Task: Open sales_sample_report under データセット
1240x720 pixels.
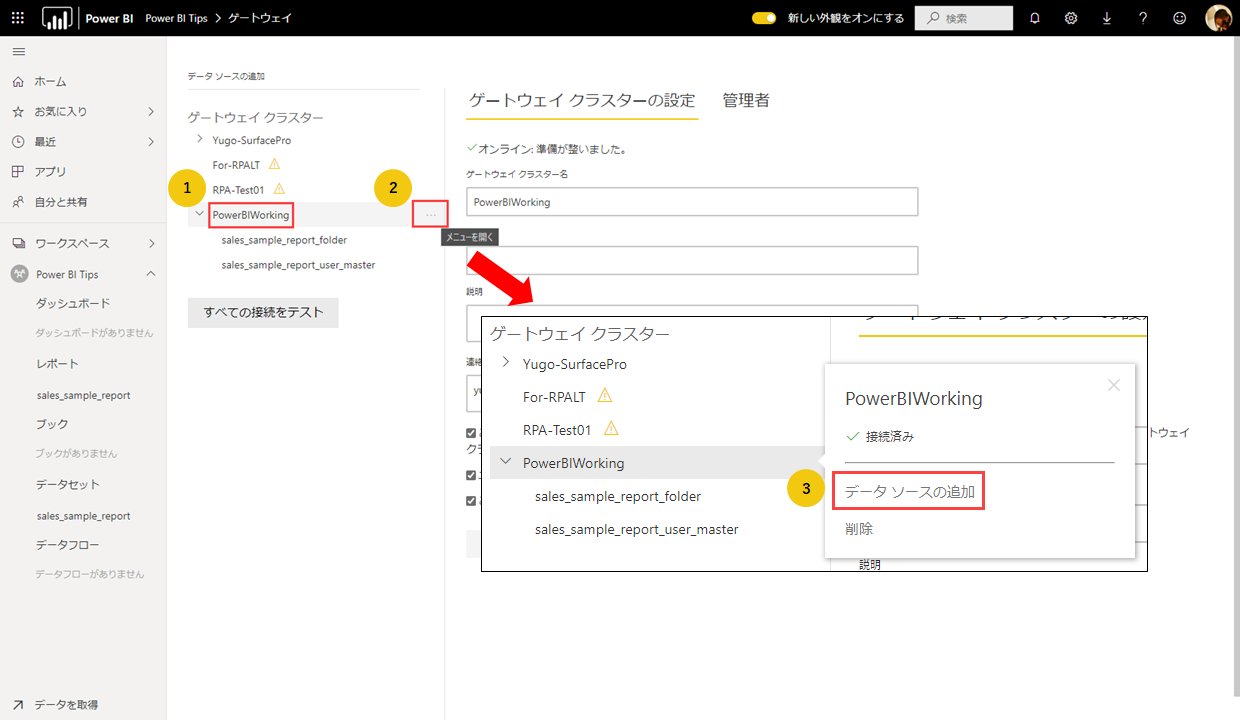Action: [83, 516]
